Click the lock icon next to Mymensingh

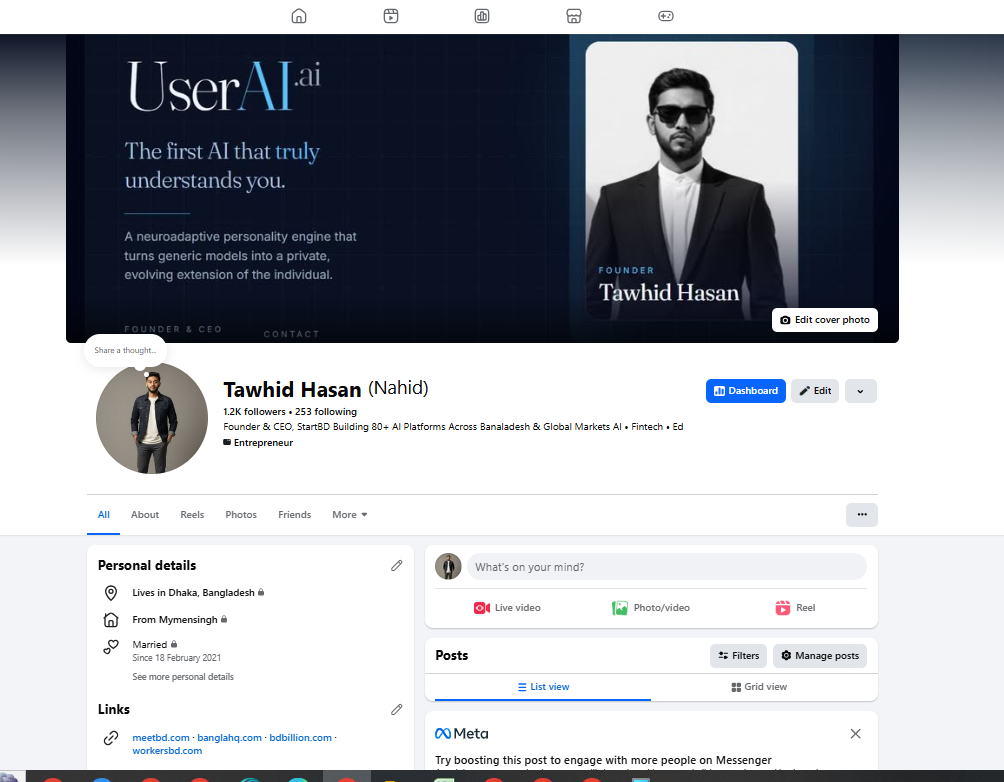click(224, 619)
